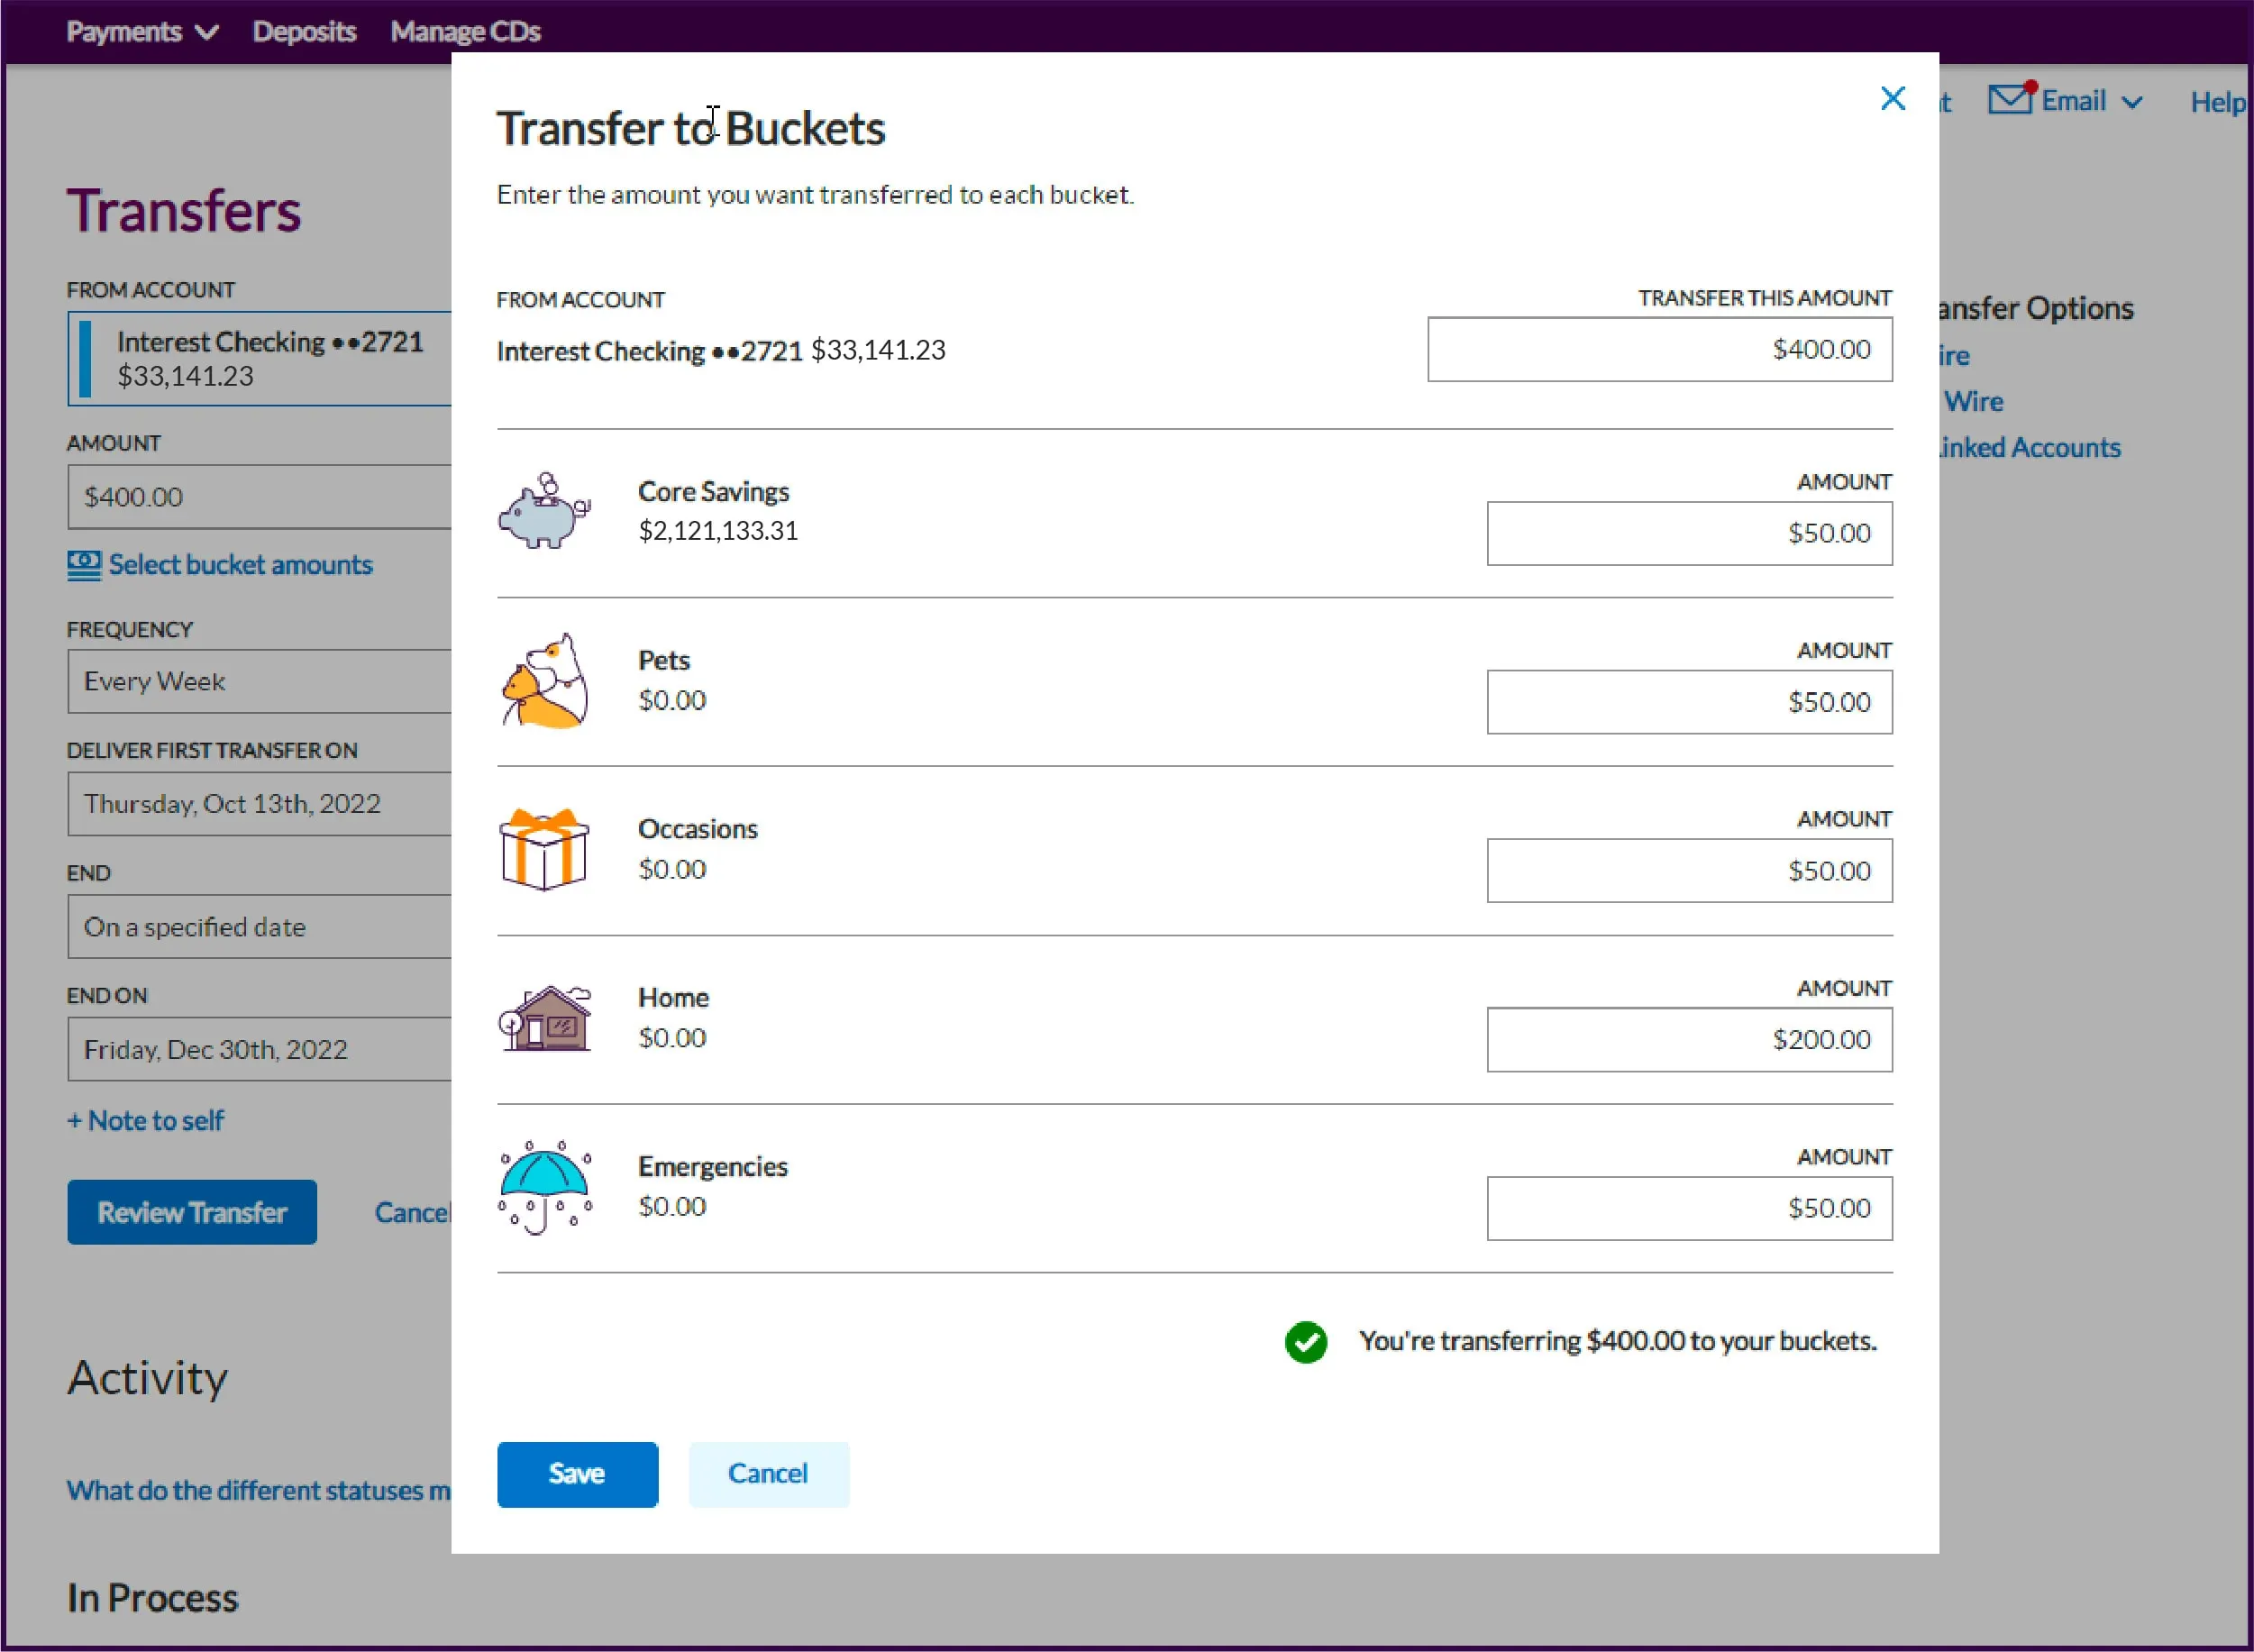Viewport: 2254px width, 1652px height.
Task: Cancel the Transfer to Buckets dialog
Action: coord(768,1474)
